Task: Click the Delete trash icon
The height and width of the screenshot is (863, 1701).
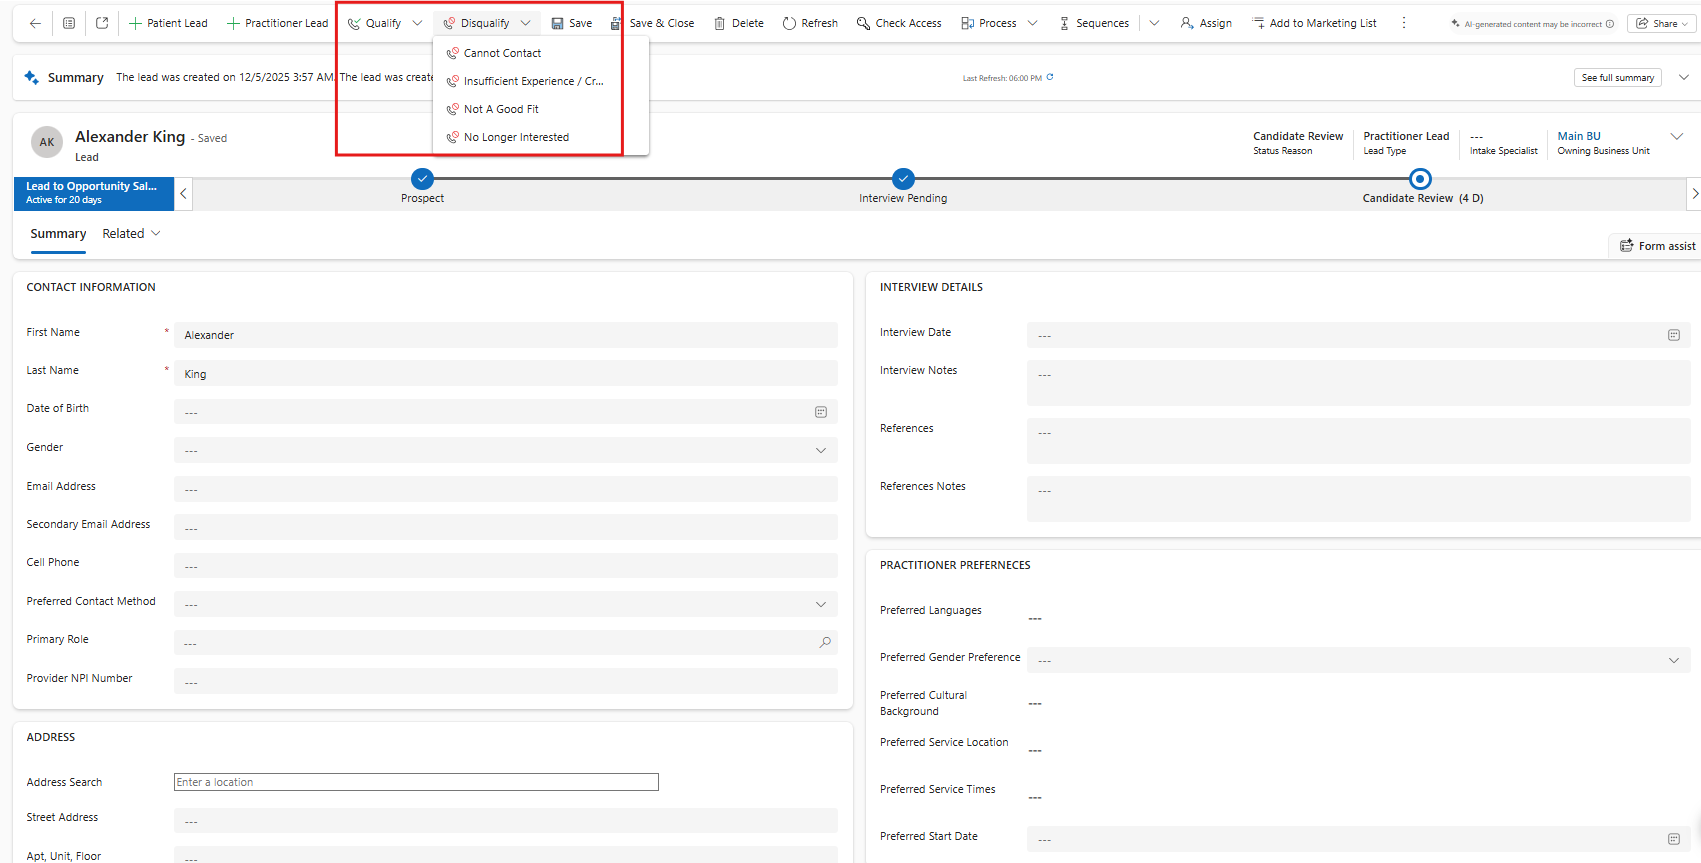Action: pyautogui.click(x=719, y=23)
